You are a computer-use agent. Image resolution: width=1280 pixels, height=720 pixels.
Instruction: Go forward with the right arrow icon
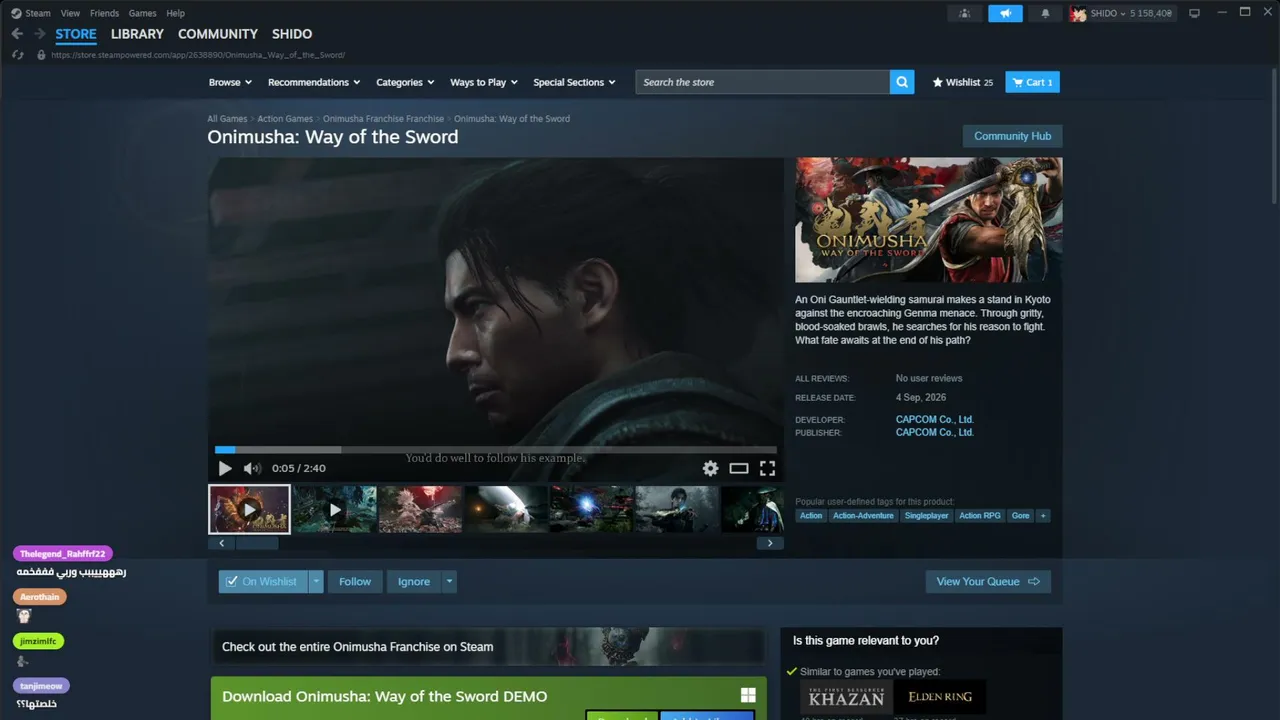(40, 34)
